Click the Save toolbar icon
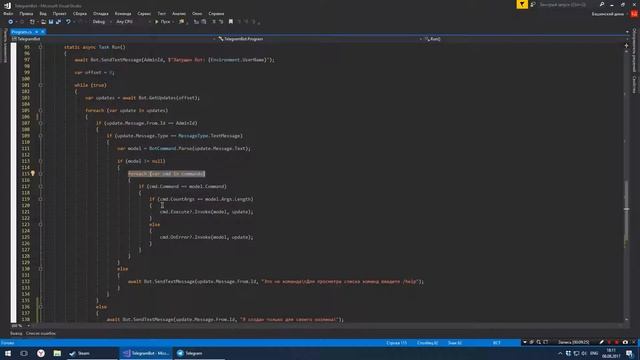640x360 pixels. (51, 22)
